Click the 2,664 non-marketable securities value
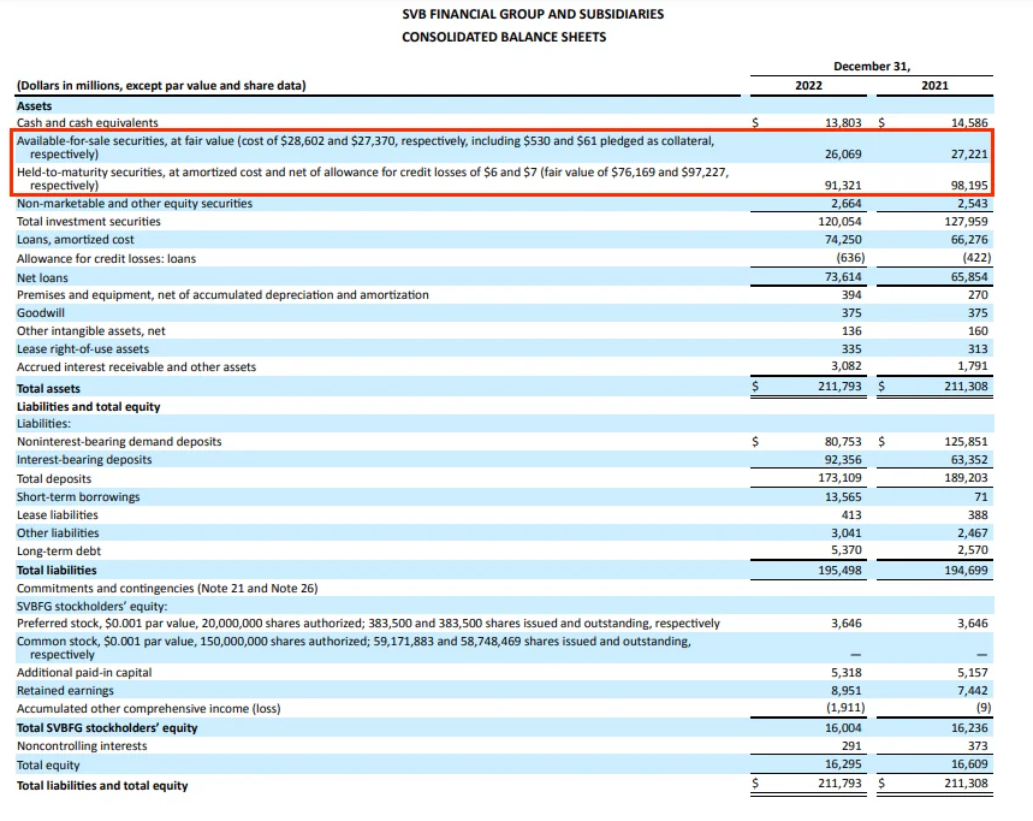The width and height of the screenshot is (1033, 821). pos(846,203)
